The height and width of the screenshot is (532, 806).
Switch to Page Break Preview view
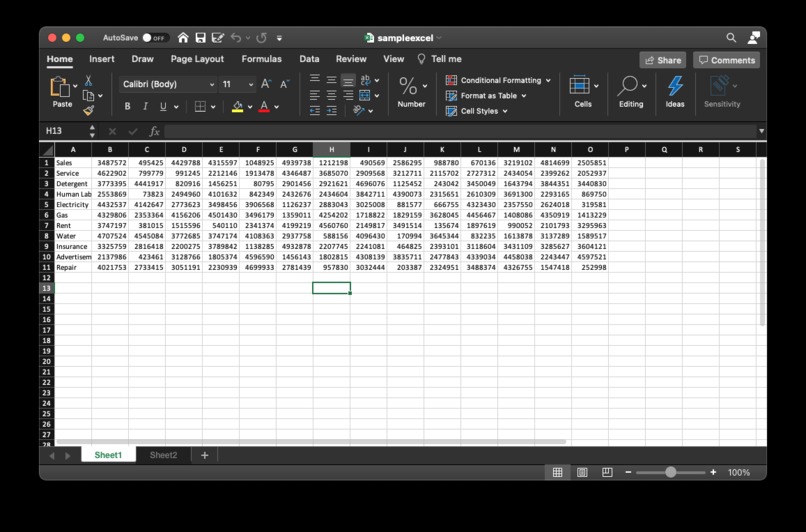(x=607, y=472)
